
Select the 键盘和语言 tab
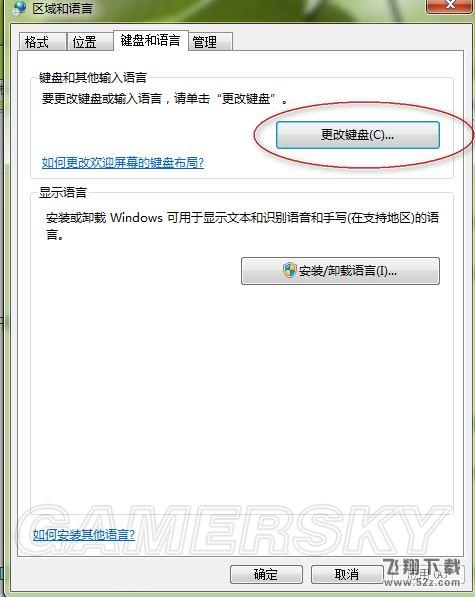[151, 40]
